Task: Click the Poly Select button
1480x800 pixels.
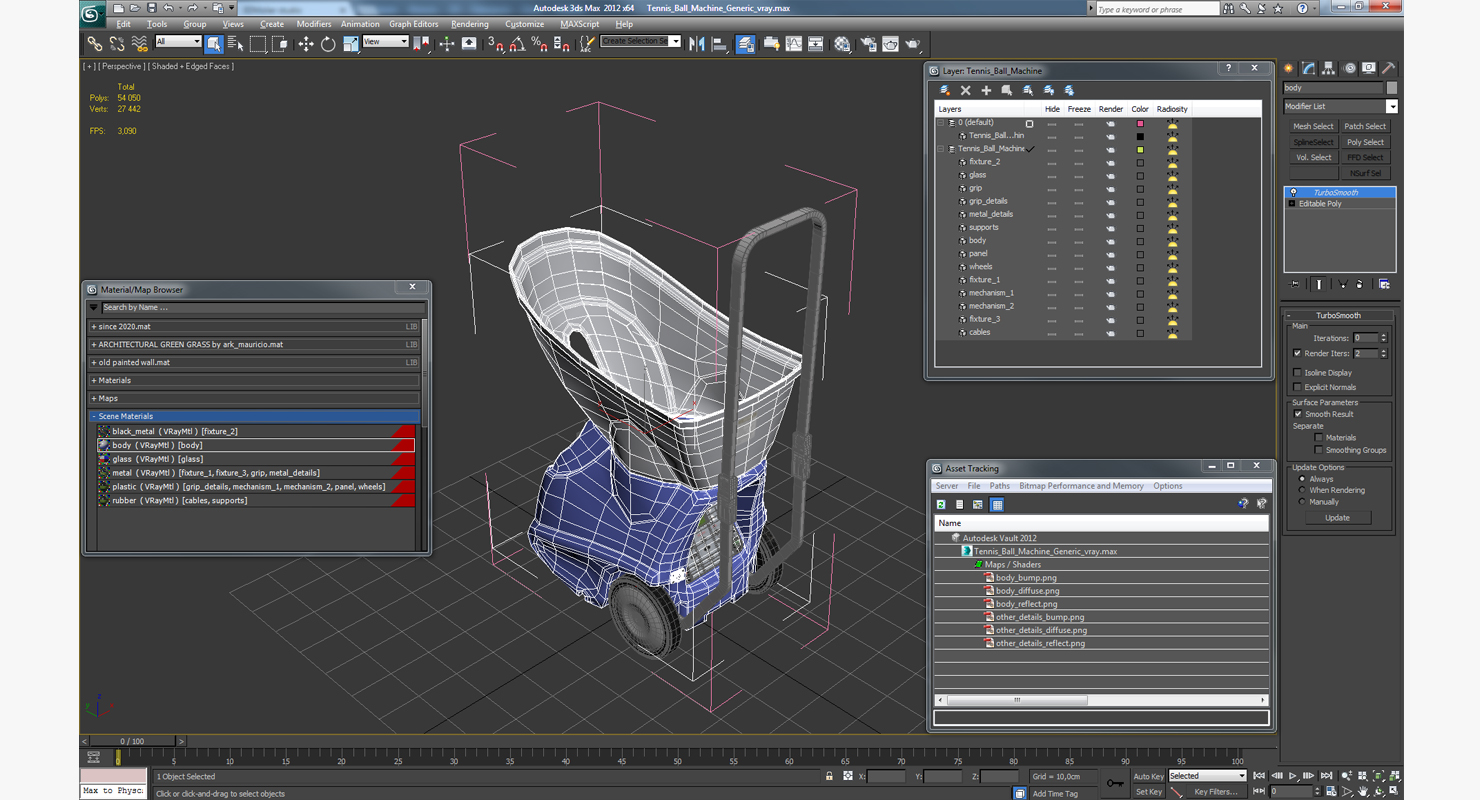Action: 1365,142
